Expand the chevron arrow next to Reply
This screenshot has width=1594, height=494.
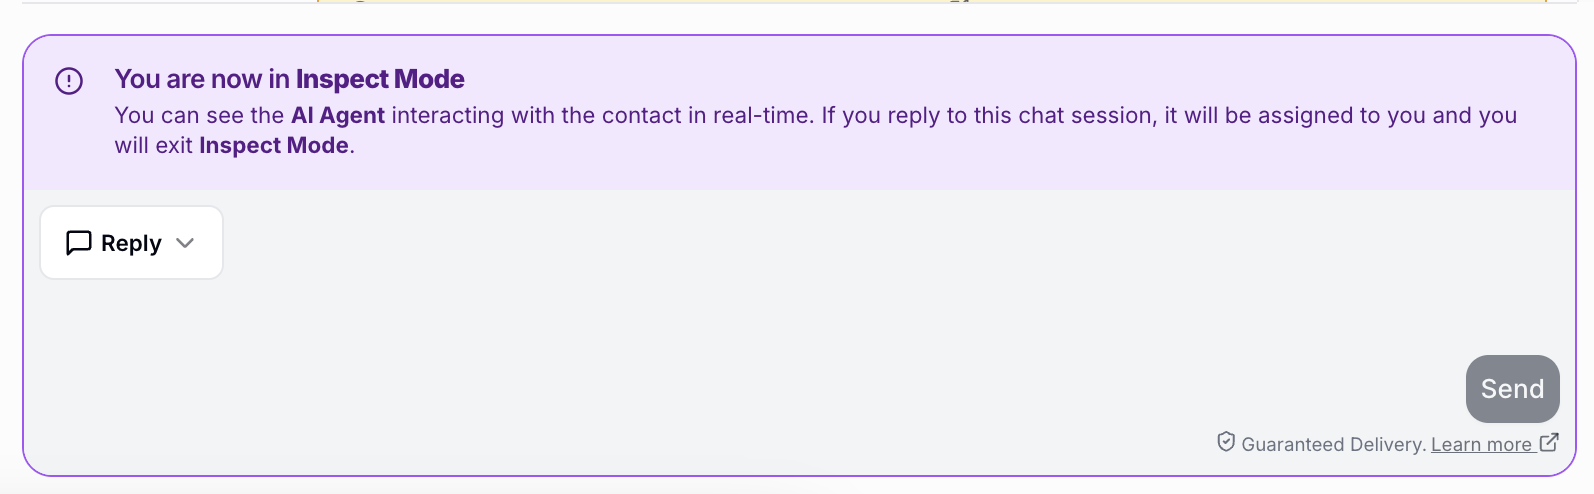(x=185, y=243)
